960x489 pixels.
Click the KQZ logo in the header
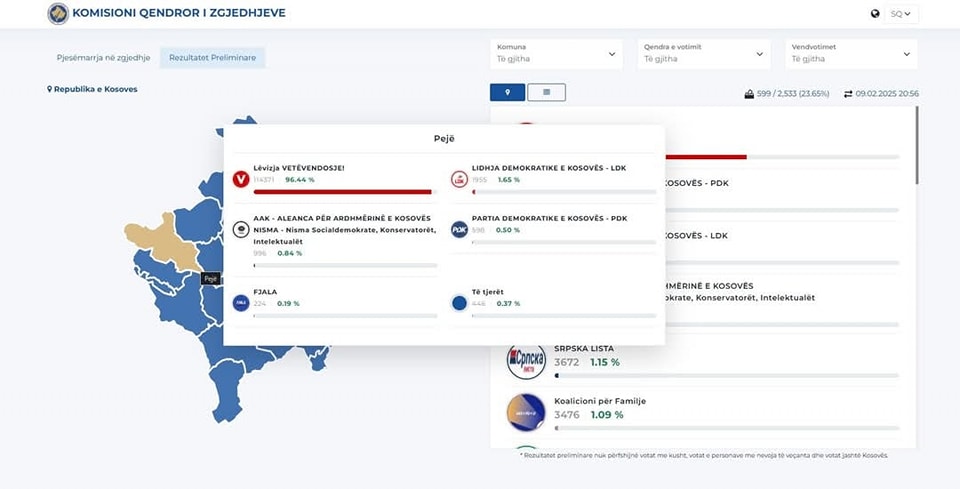pos(58,14)
